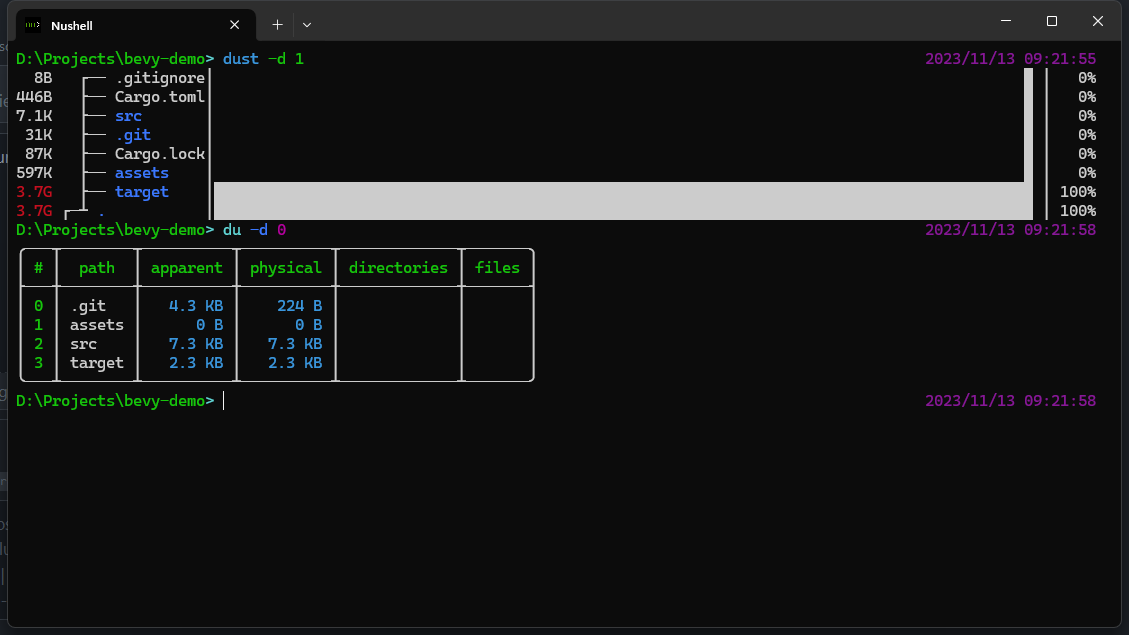Place the cursor in the command prompt
The height and width of the screenshot is (635, 1129).
(x=224, y=400)
